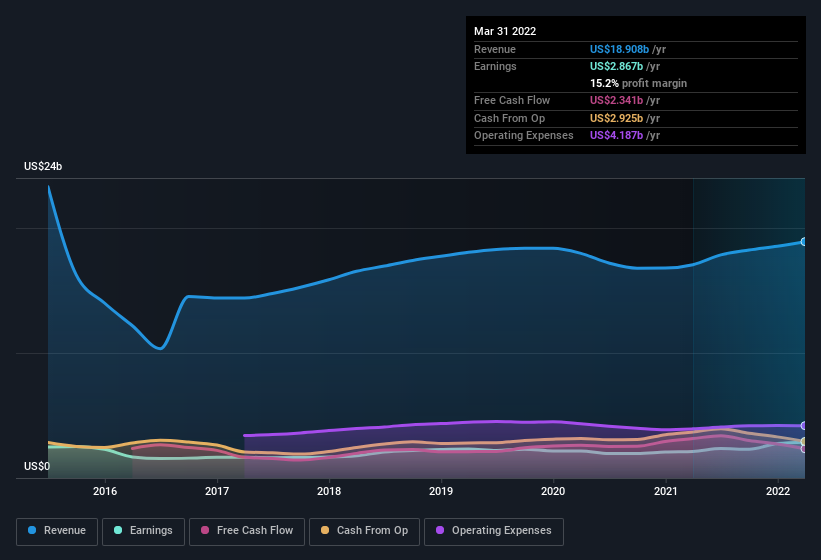
Task: Toggle the Cash From Op legend button
Action: coord(364,531)
